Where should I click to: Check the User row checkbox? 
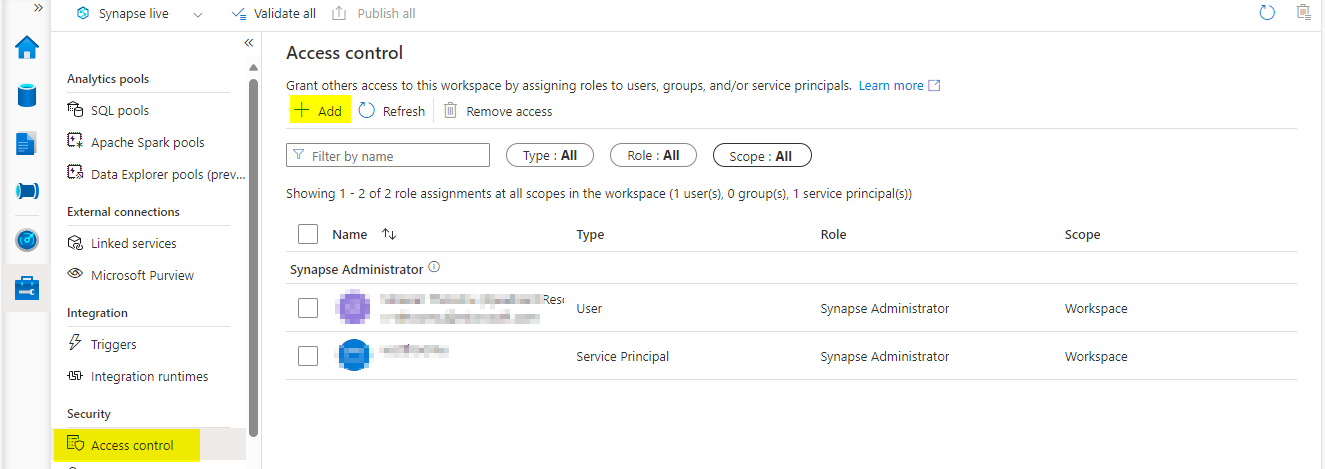[308, 308]
